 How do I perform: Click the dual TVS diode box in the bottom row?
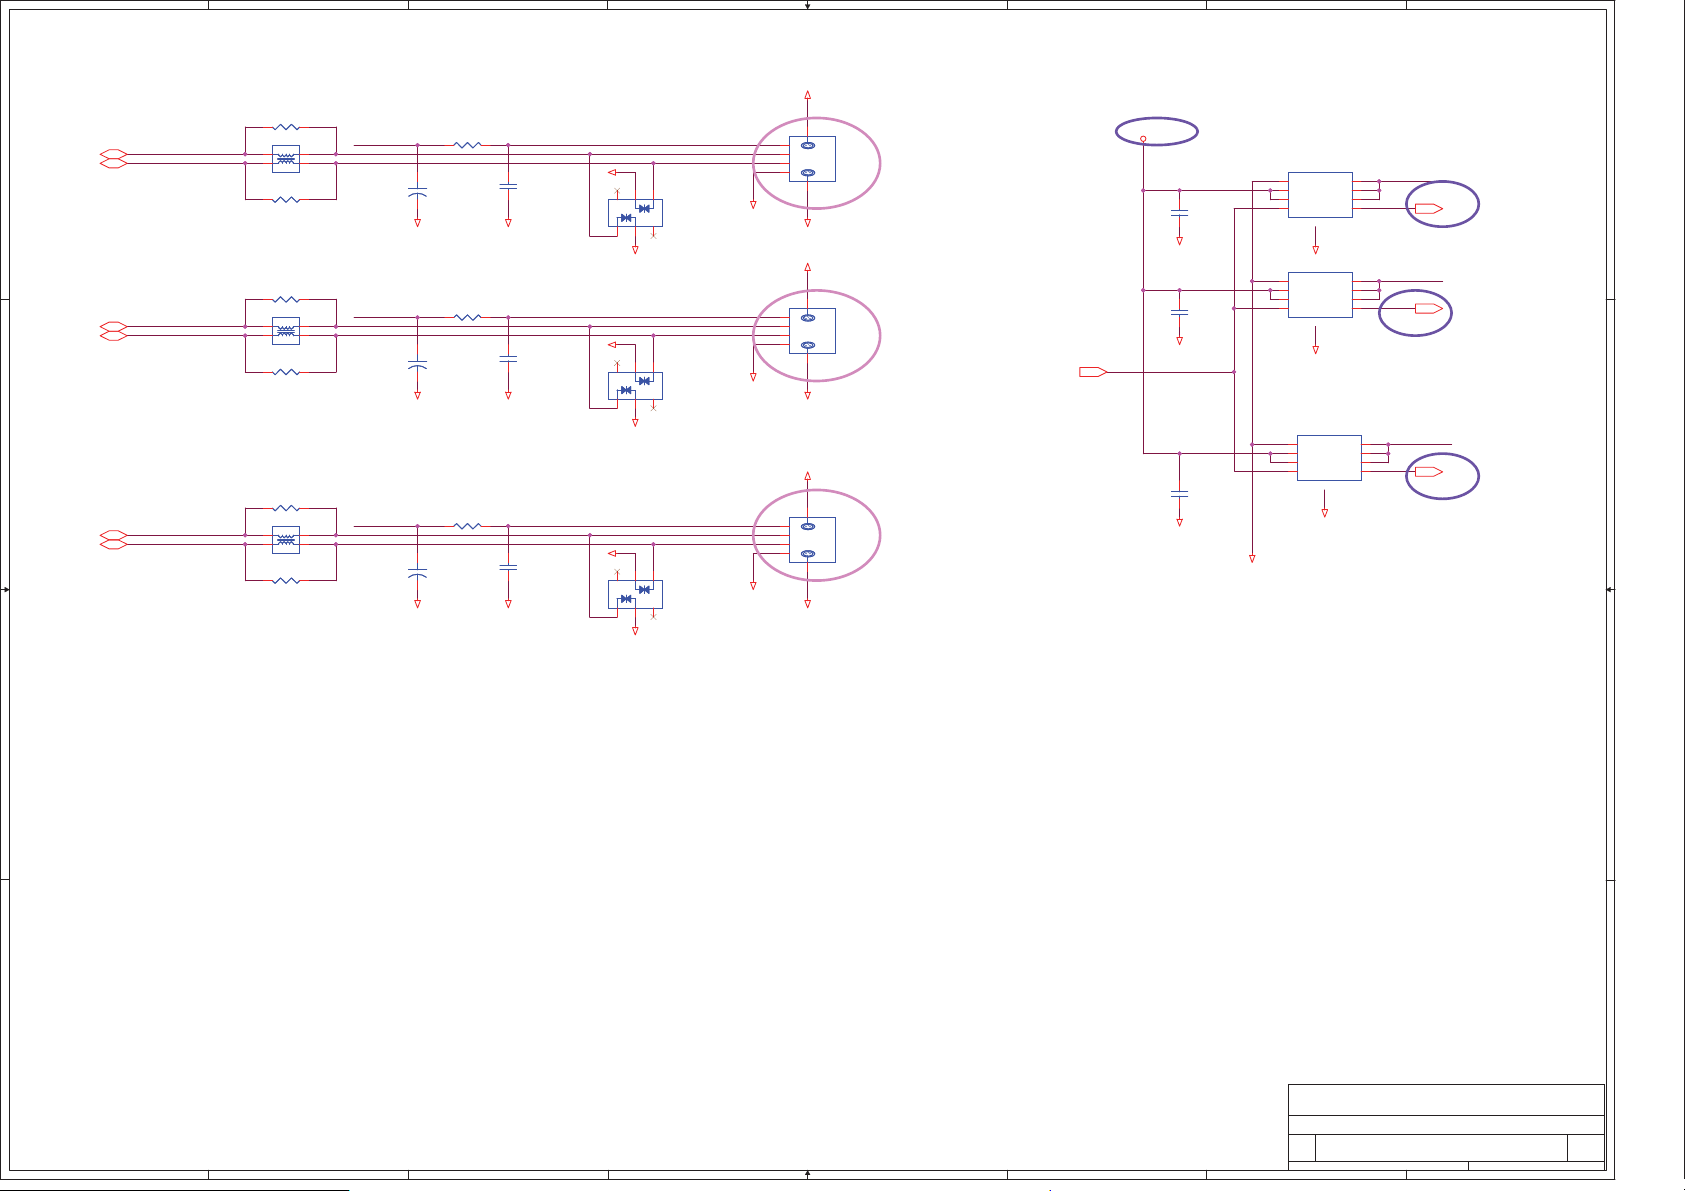(635, 595)
